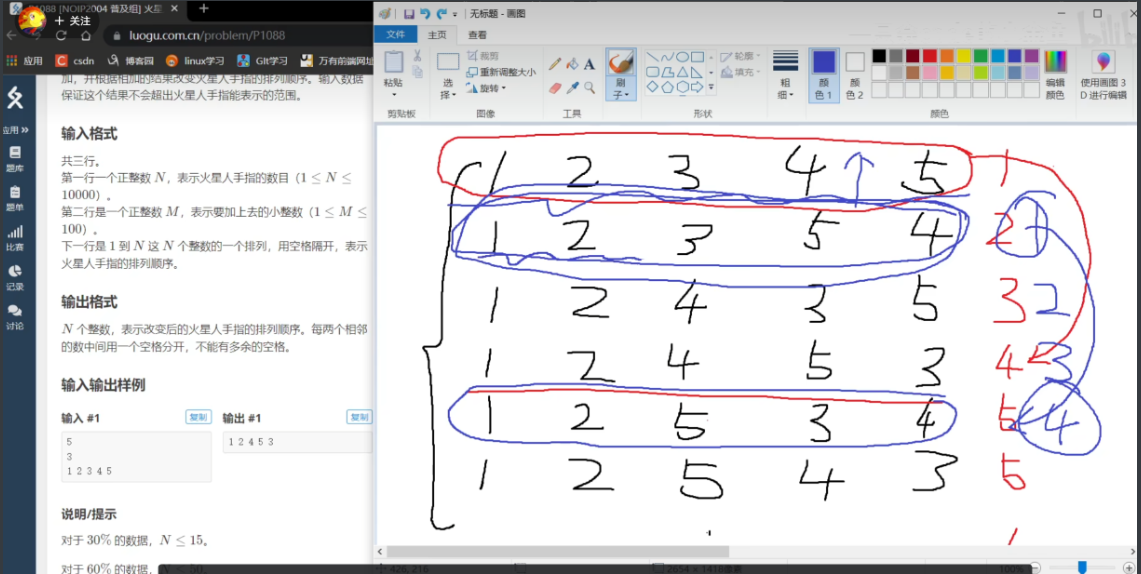Open 比赛 in luogu sidebar
The image size is (1141, 574).
[x=15, y=237]
